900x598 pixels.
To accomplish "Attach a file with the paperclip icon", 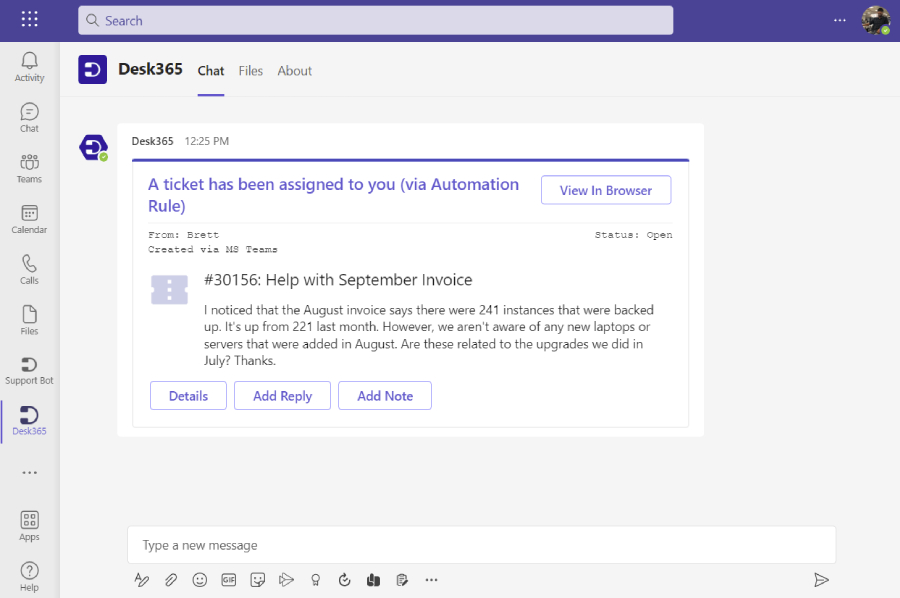I will click(170, 580).
